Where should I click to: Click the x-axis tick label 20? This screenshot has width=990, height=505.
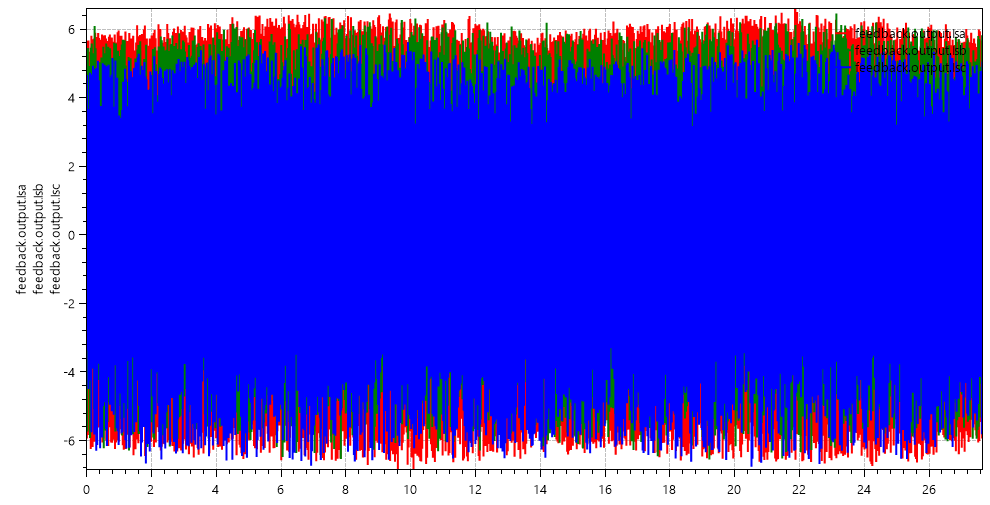[734, 489]
